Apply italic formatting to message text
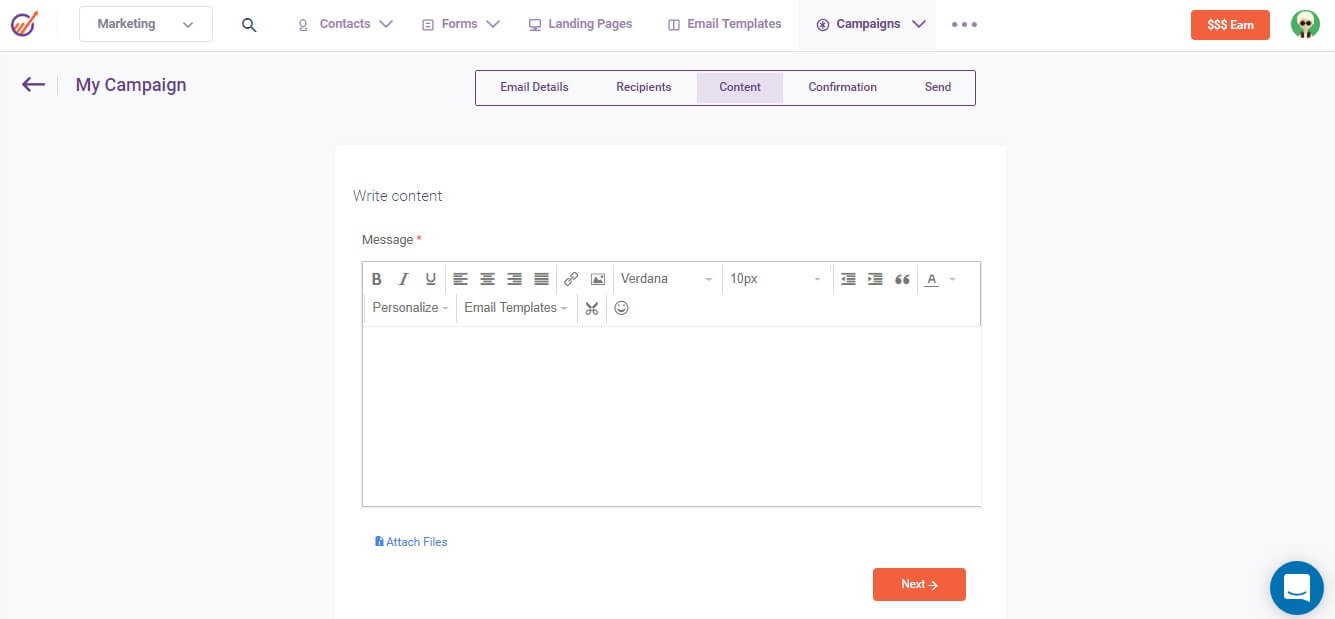The image size is (1335, 619). click(403, 279)
